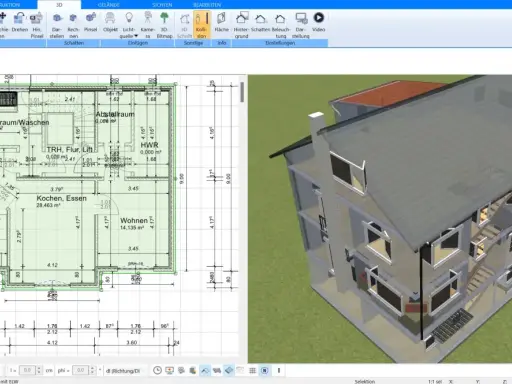Open the Fläche info tool
Screen dimensions: 512x384
click(x=222, y=23)
